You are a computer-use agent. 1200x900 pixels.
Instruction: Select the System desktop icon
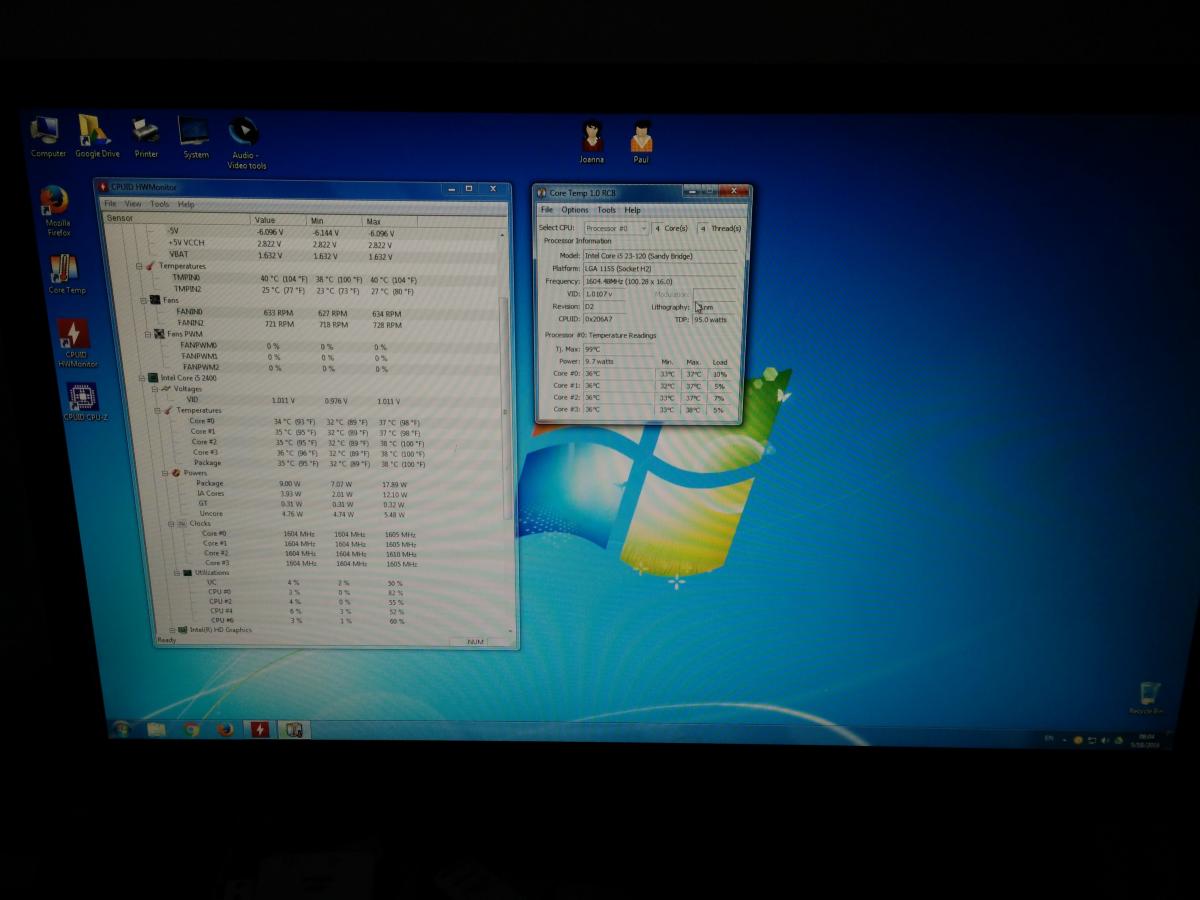coord(195,137)
